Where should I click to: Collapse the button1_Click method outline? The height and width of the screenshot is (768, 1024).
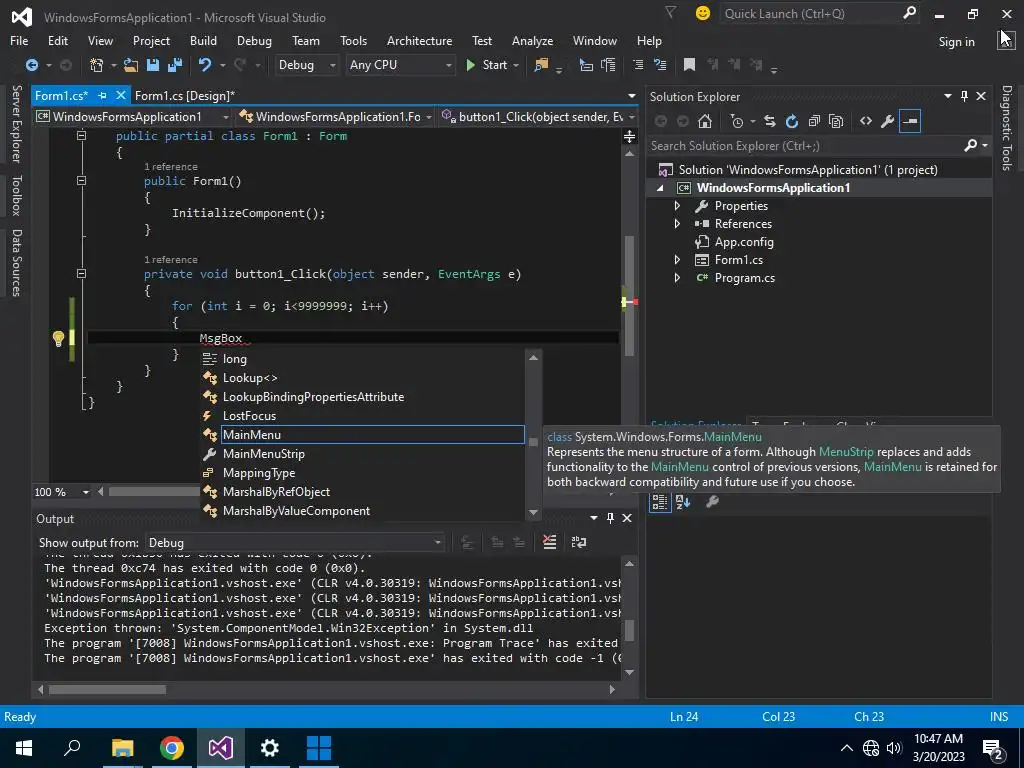click(82, 274)
